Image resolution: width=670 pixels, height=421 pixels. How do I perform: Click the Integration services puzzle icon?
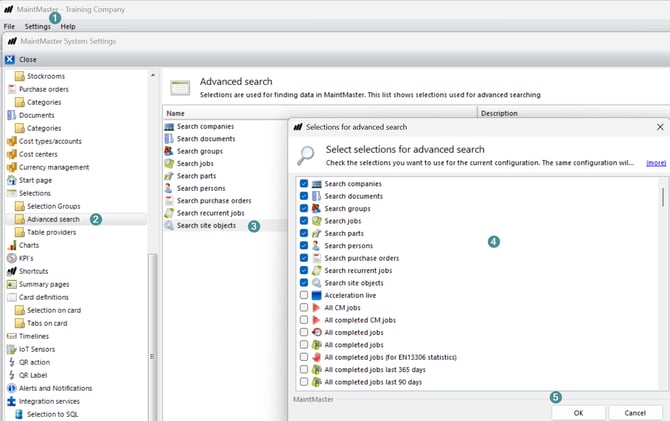(12, 401)
